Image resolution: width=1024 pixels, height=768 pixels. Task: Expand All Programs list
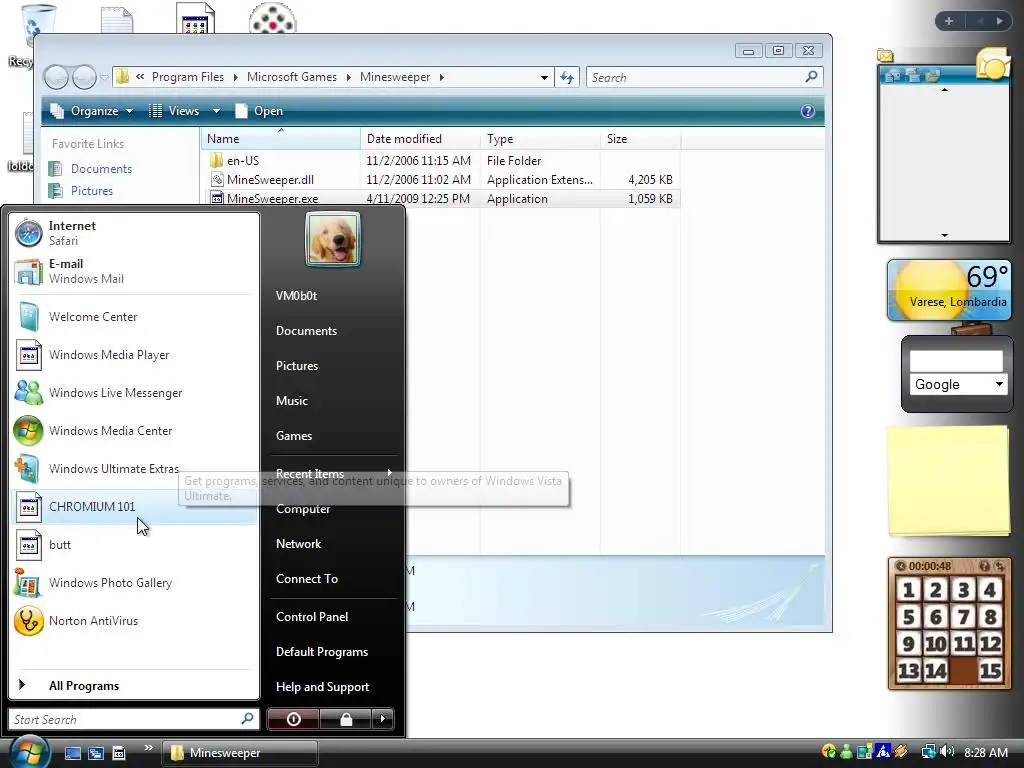pos(134,686)
